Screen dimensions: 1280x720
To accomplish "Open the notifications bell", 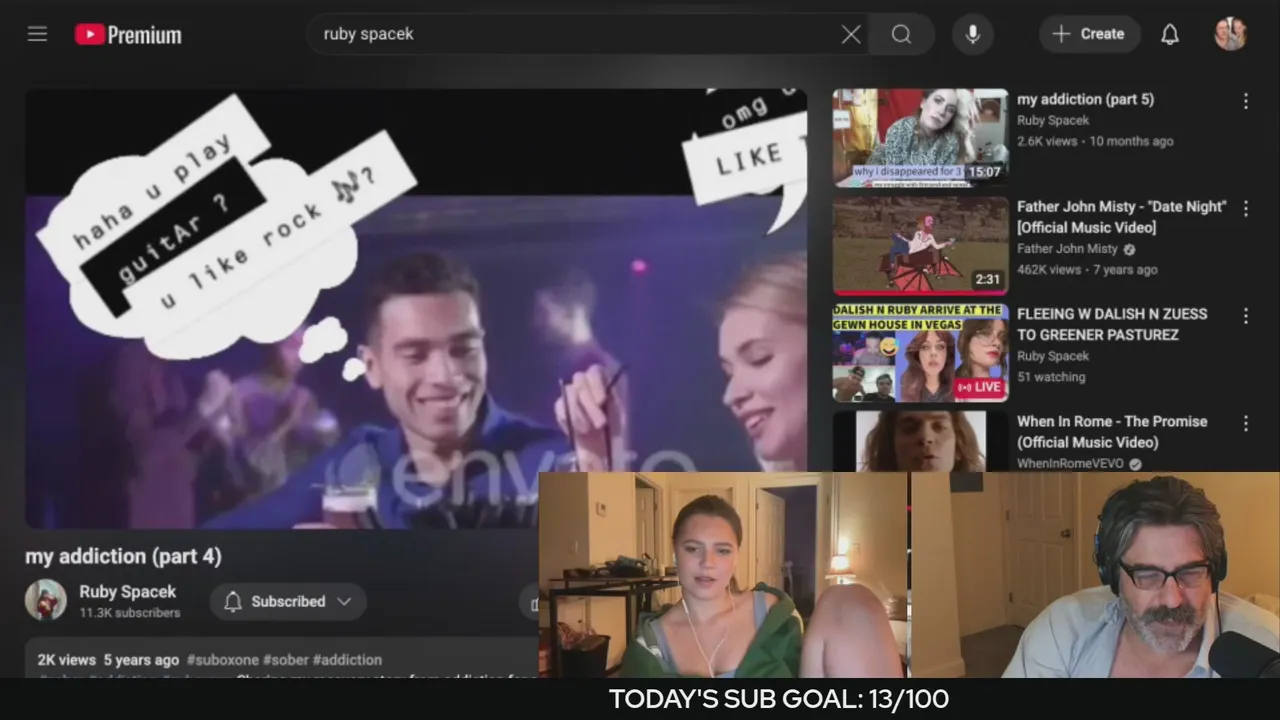I will point(1170,35).
